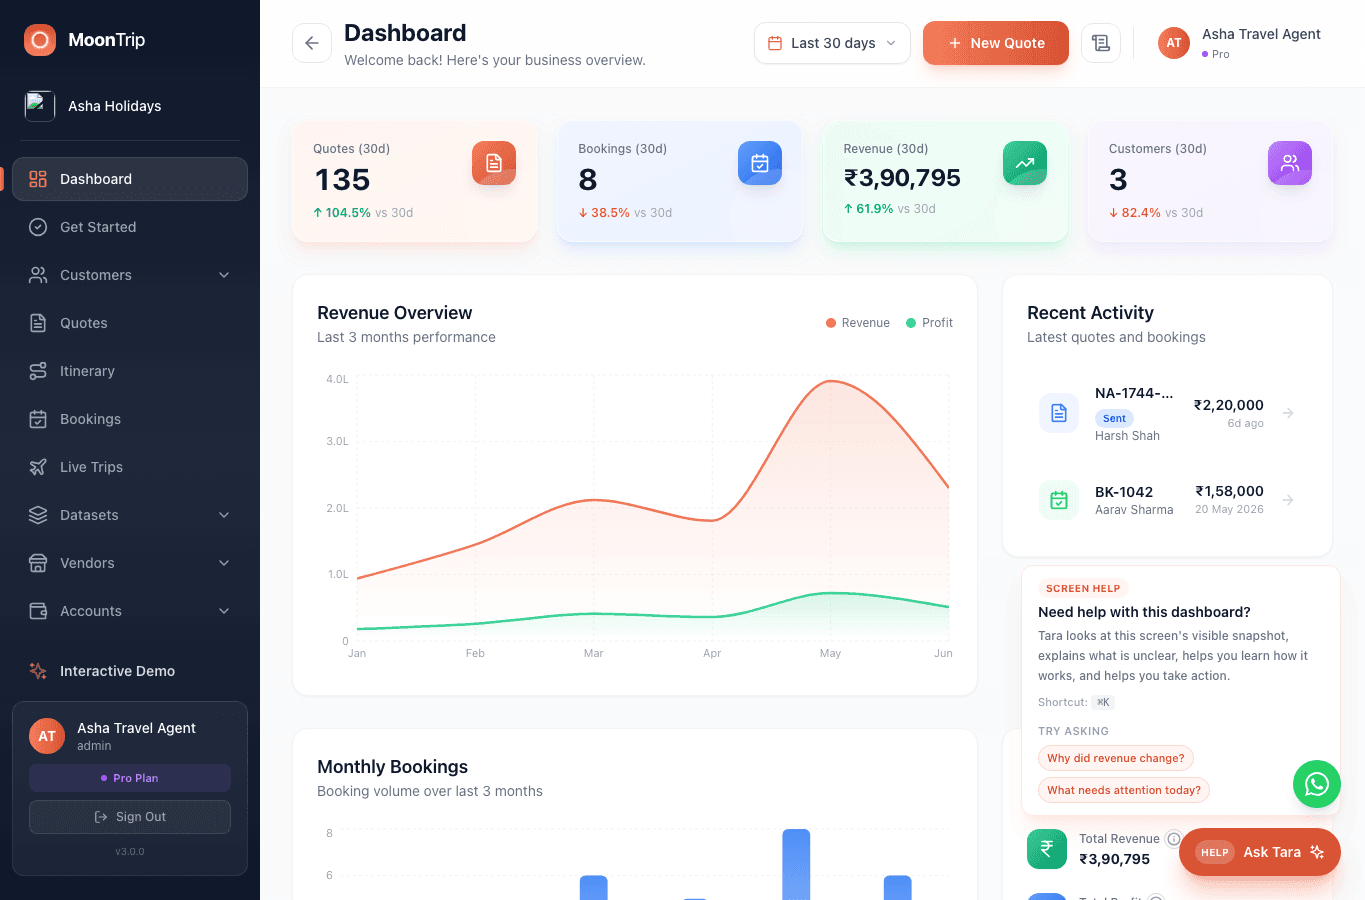Click the Monthly Bookings heading
The width and height of the screenshot is (1365, 900).
pyautogui.click(x=392, y=767)
